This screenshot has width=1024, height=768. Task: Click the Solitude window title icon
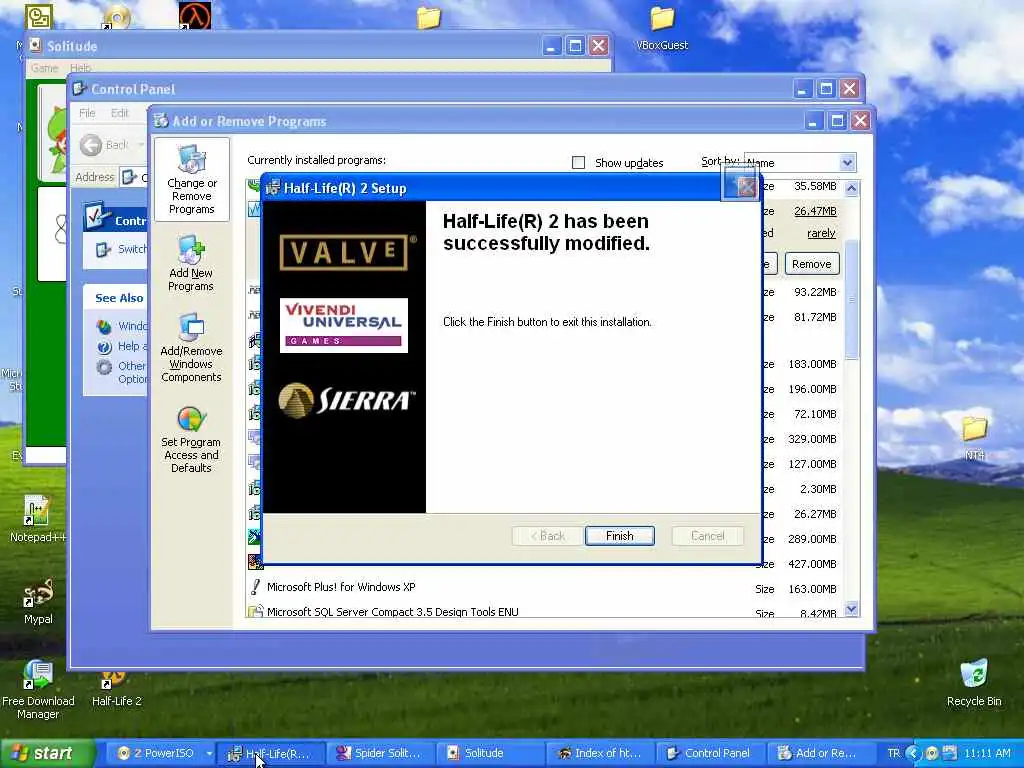tap(35, 45)
